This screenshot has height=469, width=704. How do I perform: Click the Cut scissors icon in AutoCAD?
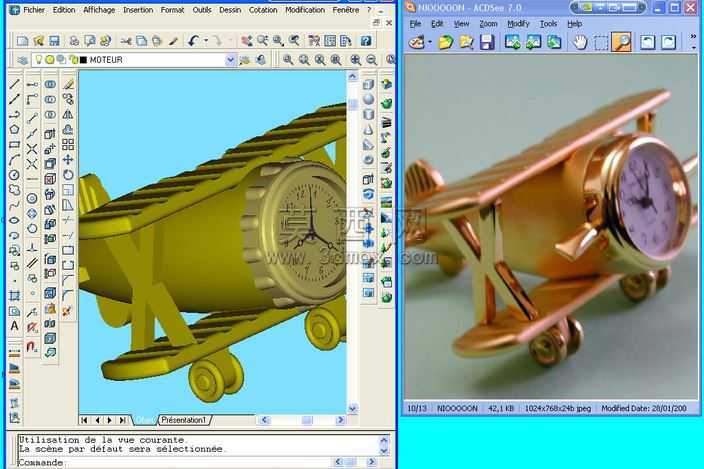pos(126,41)
